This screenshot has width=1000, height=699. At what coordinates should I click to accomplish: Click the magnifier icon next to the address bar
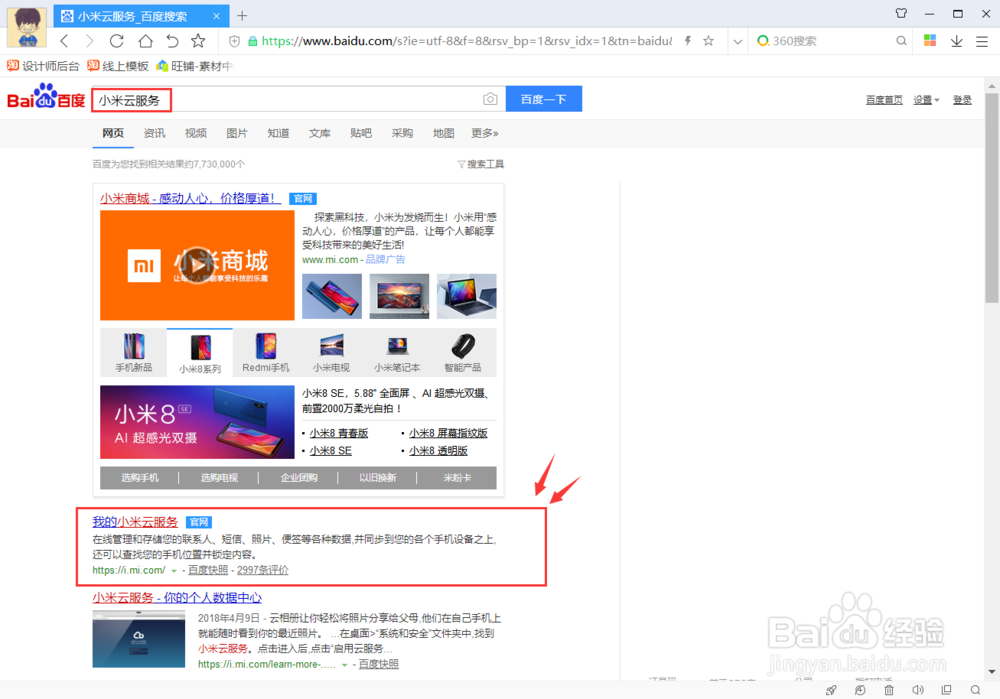[901, 41]
